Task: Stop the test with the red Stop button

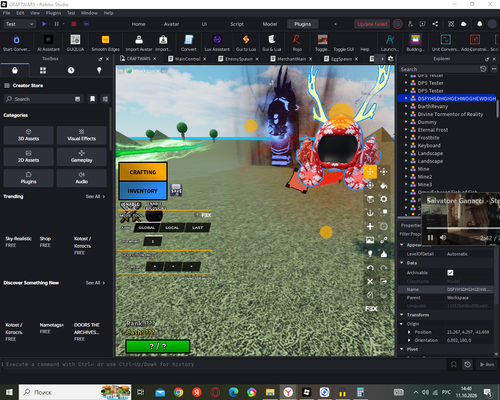Action: click(x=74, y=24)
